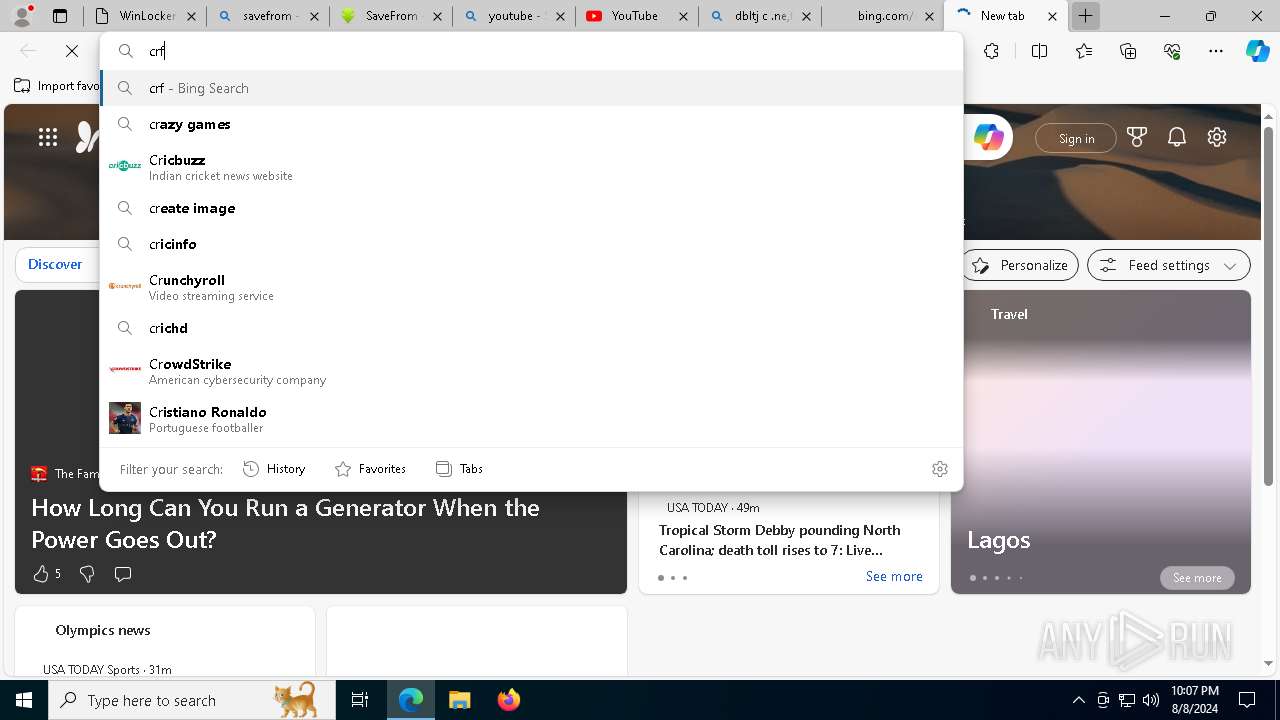Screen dimensions: 1280x720
Task: Open the generator article headline
Action: (285, 524)
